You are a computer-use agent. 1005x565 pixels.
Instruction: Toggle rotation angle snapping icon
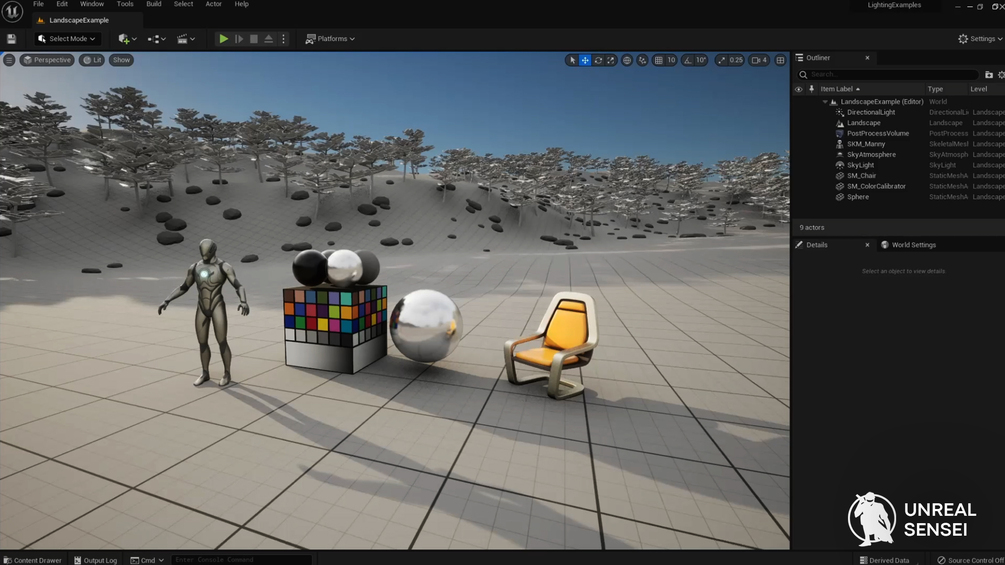(688, 60)
